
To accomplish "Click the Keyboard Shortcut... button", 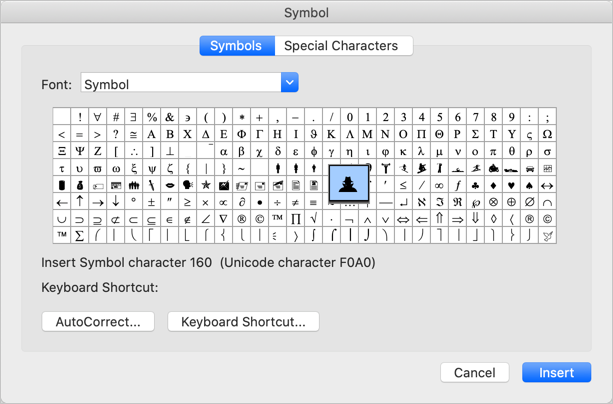I will [243, 321].
